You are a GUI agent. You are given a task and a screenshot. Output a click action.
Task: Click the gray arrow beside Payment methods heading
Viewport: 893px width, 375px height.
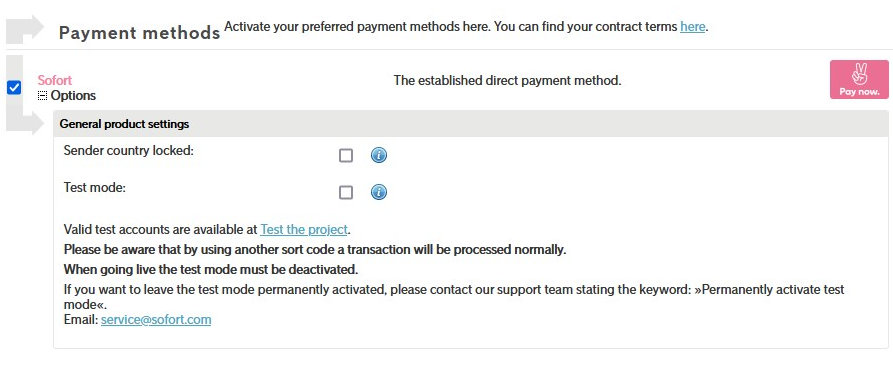[25, 30]
